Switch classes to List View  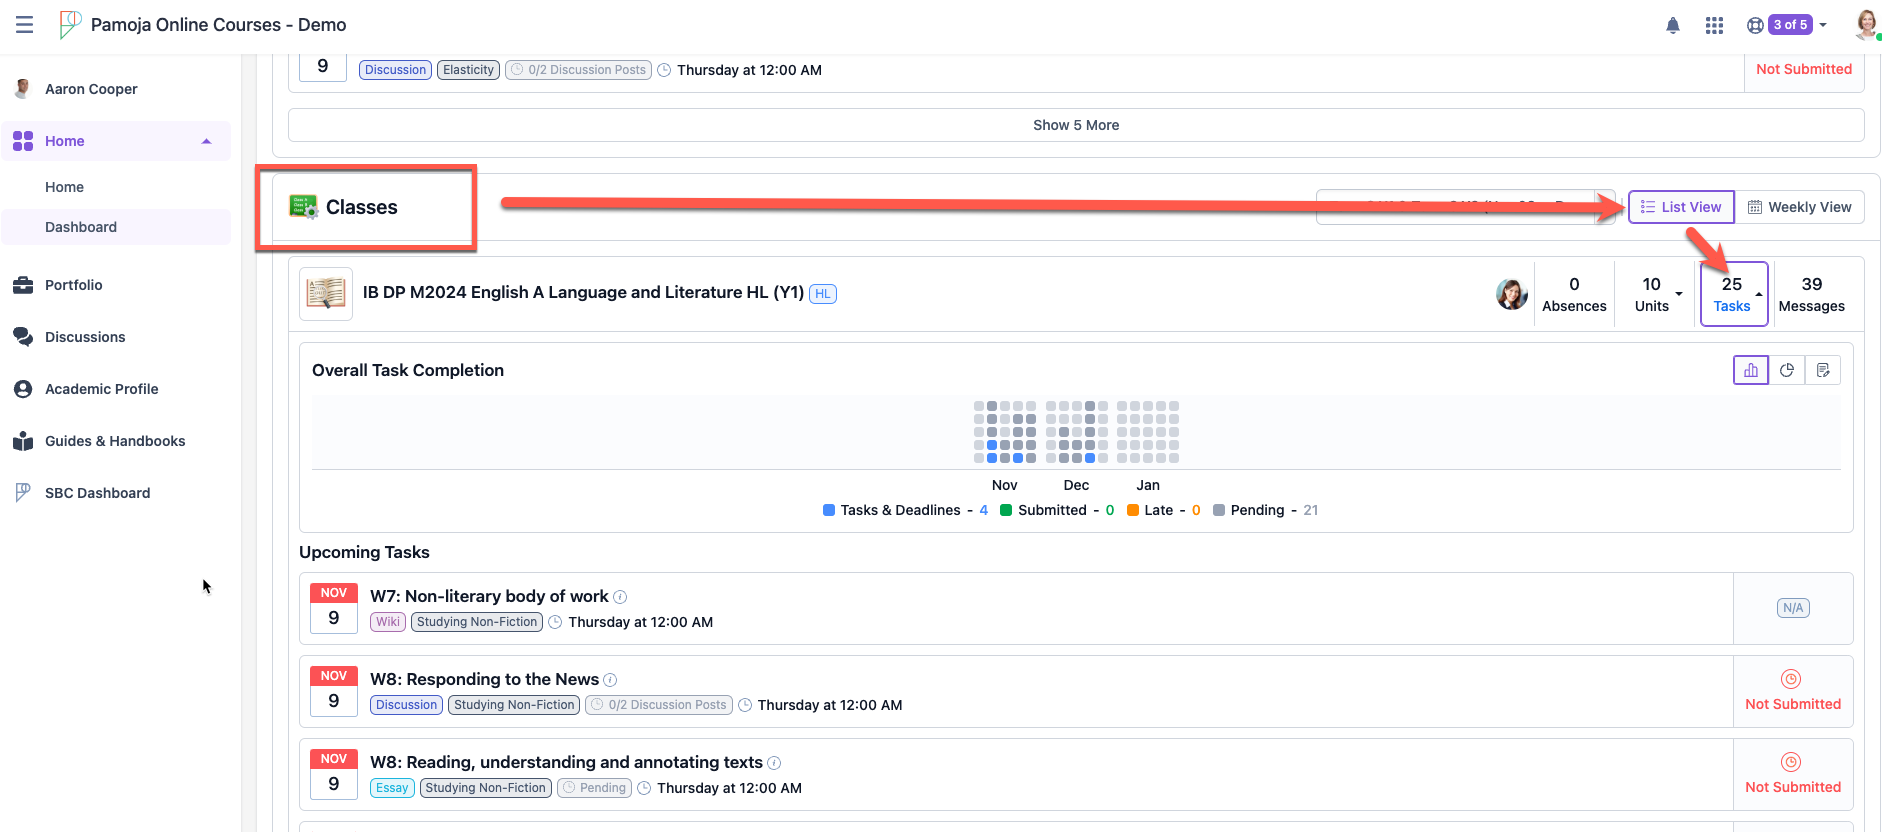click(x=1681, y=207)
